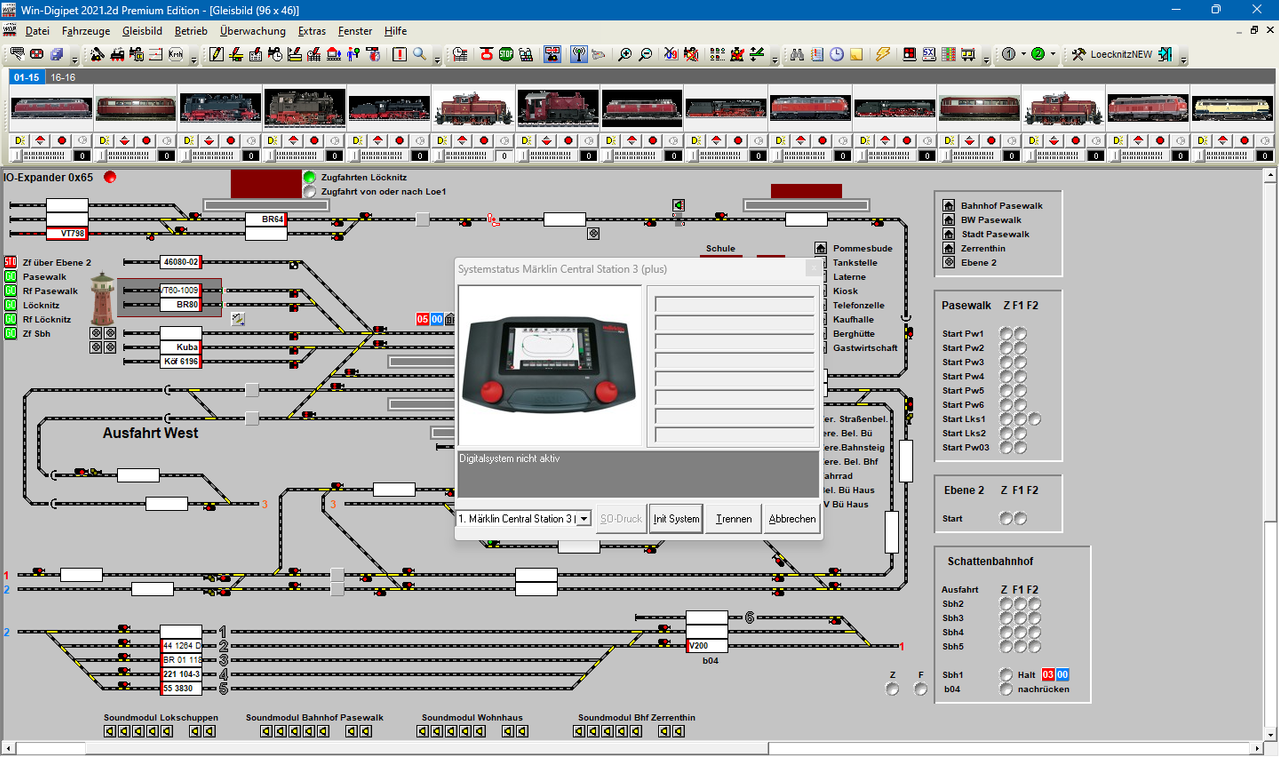Click the red emergency stop toolbar icon
This screenshot has width=1279, height=757.
point(485,54)
